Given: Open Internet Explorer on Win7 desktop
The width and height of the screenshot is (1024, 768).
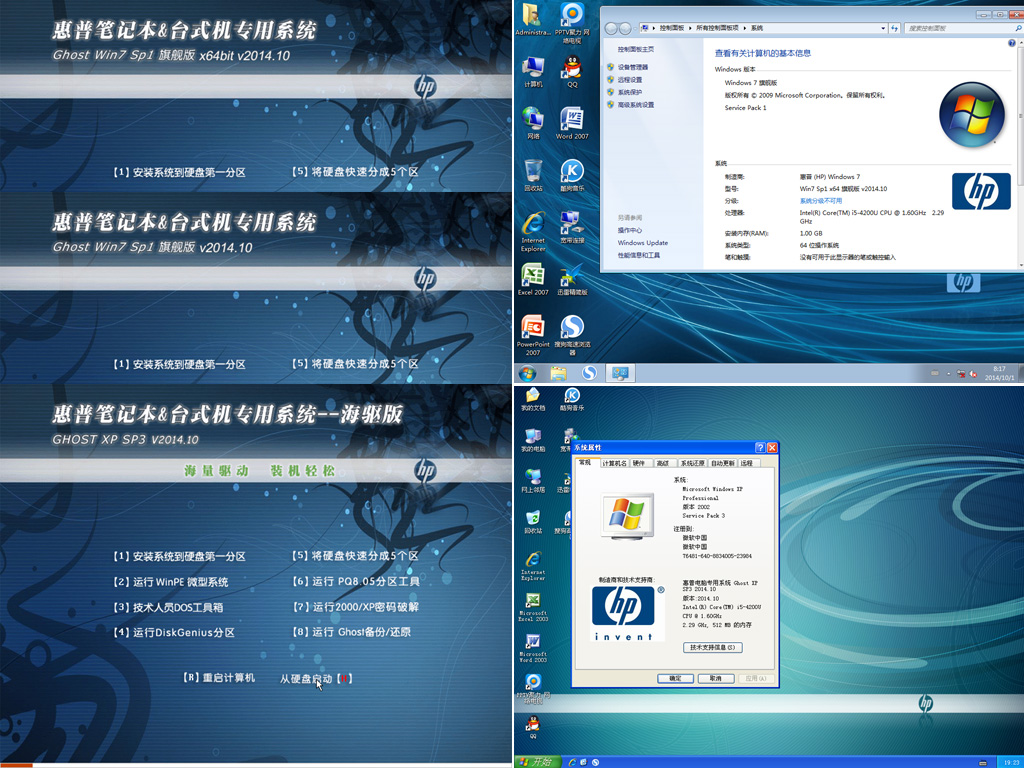Looking at the screenshot, I should [x=533, y=232].
